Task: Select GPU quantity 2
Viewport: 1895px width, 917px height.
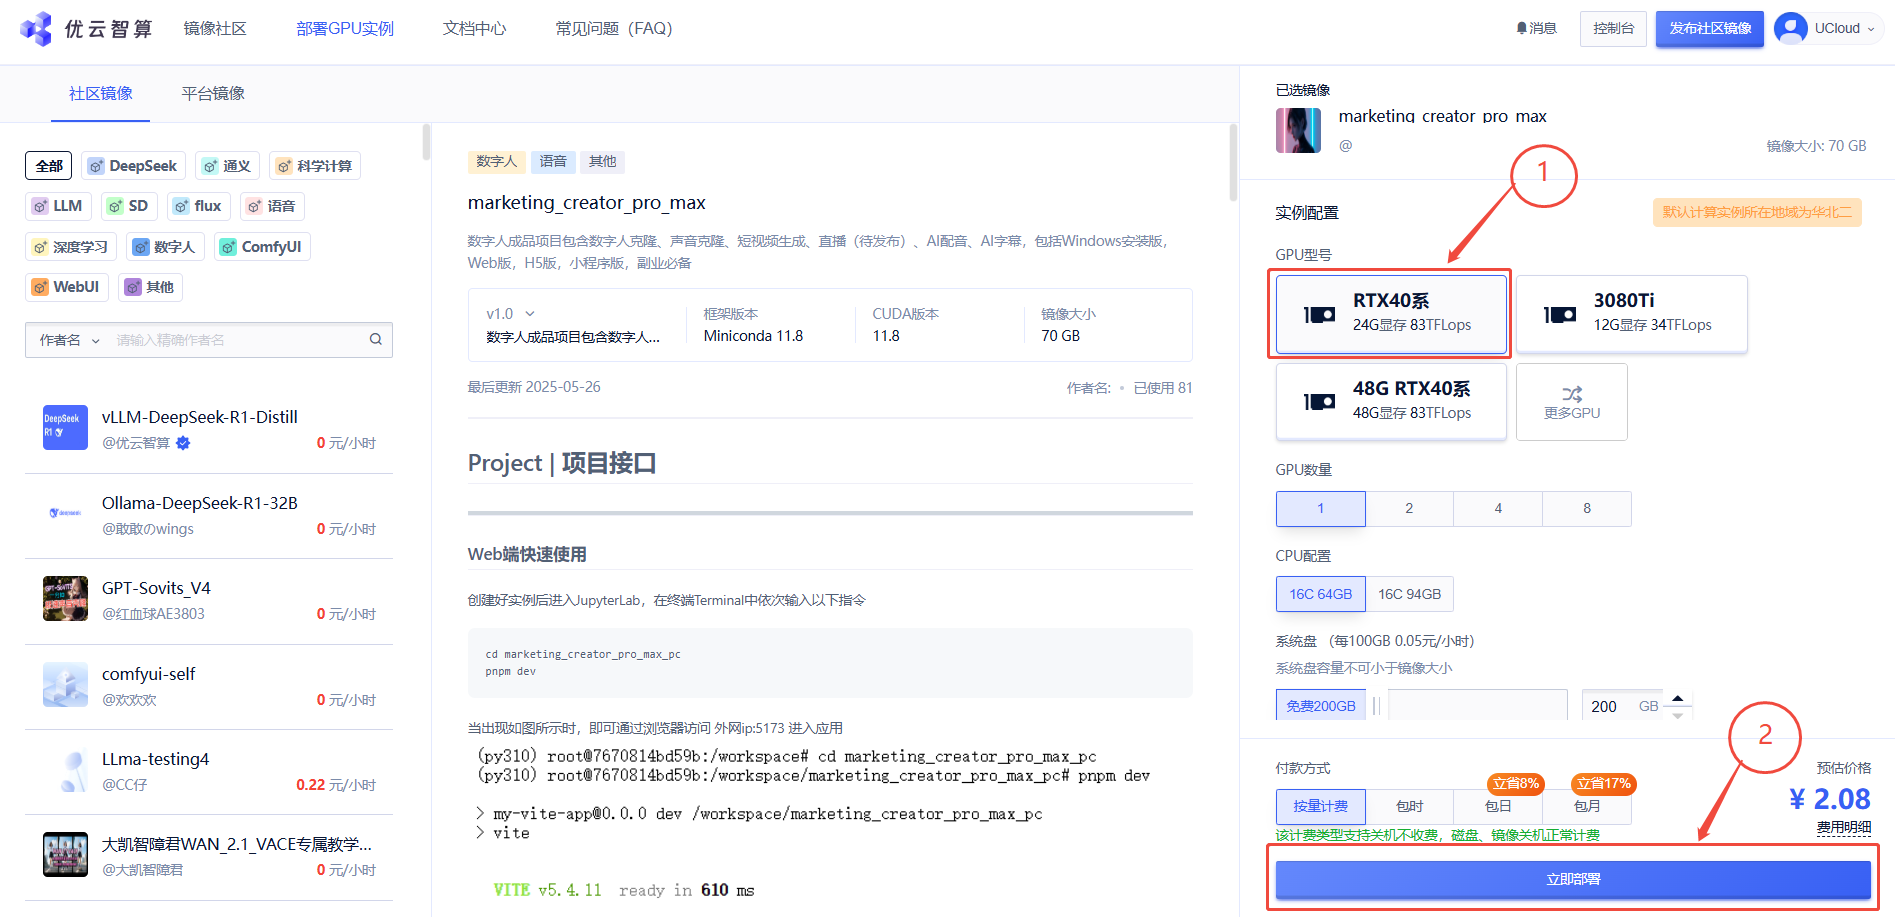Action: [1409, 509]
